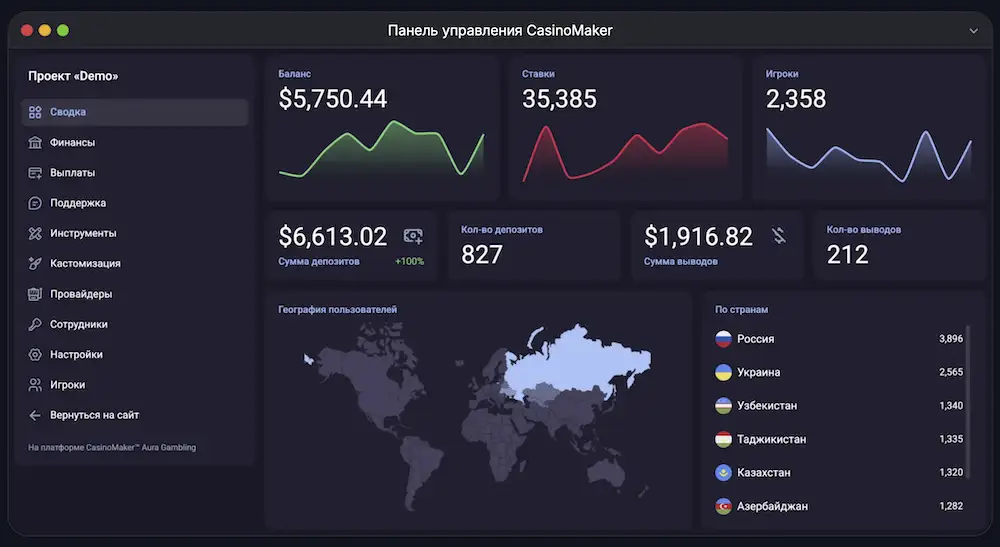Click the withdrawal icon beside $1,916.82
Image resolution: width=1000 pixels, height=547 pixels.
[x=779, y=236]
